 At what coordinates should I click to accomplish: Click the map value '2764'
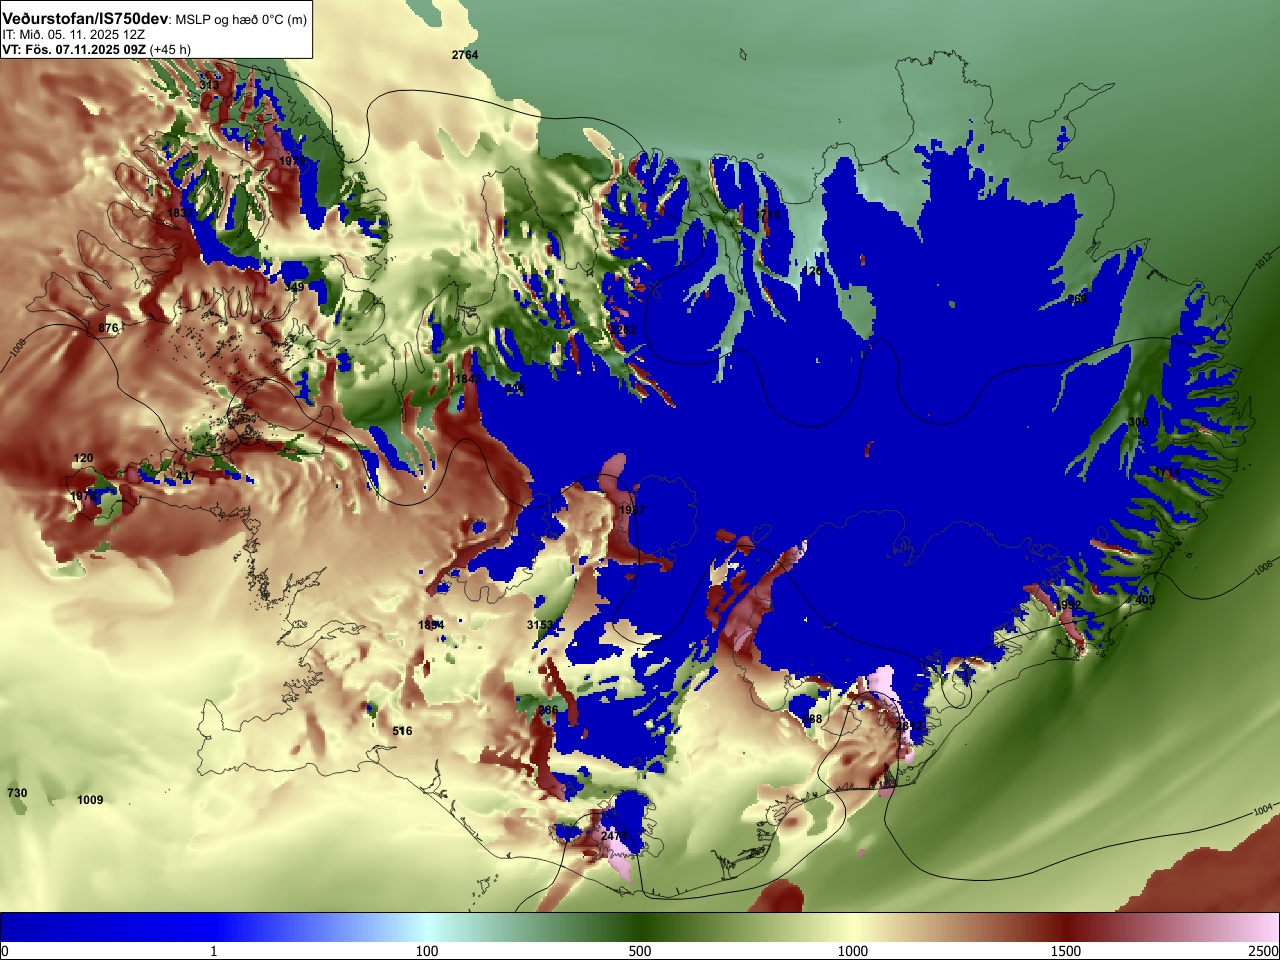[465, 55]
